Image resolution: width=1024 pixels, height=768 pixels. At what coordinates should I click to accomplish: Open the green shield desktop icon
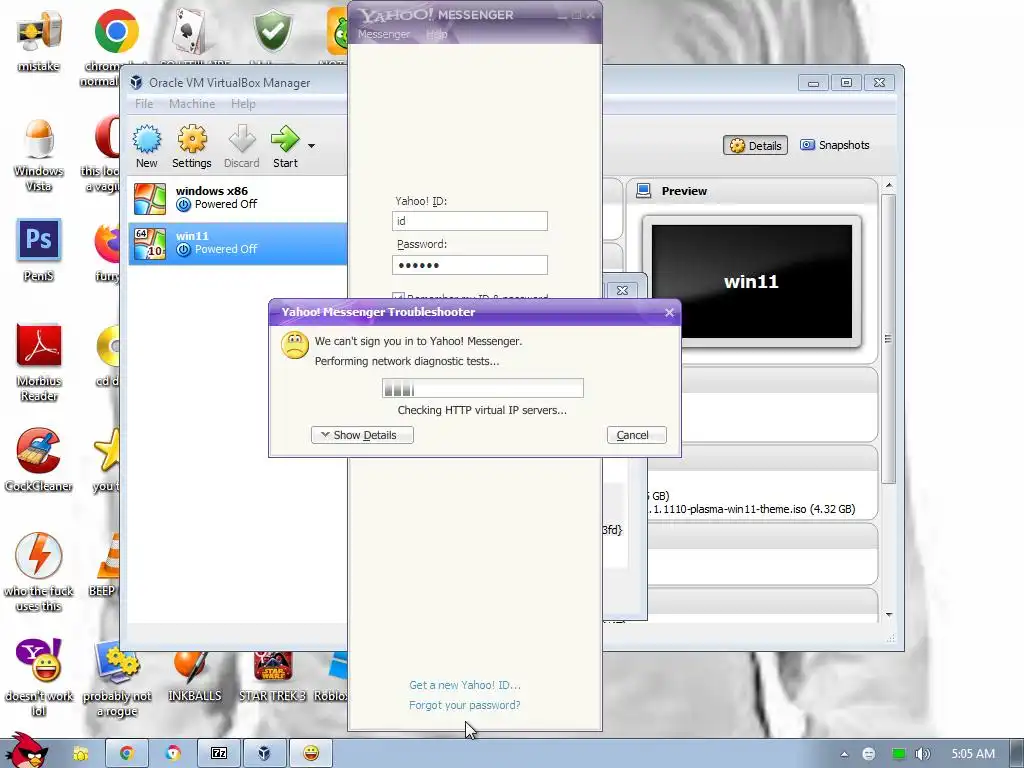pyautogui.click(x=272, y=31)
